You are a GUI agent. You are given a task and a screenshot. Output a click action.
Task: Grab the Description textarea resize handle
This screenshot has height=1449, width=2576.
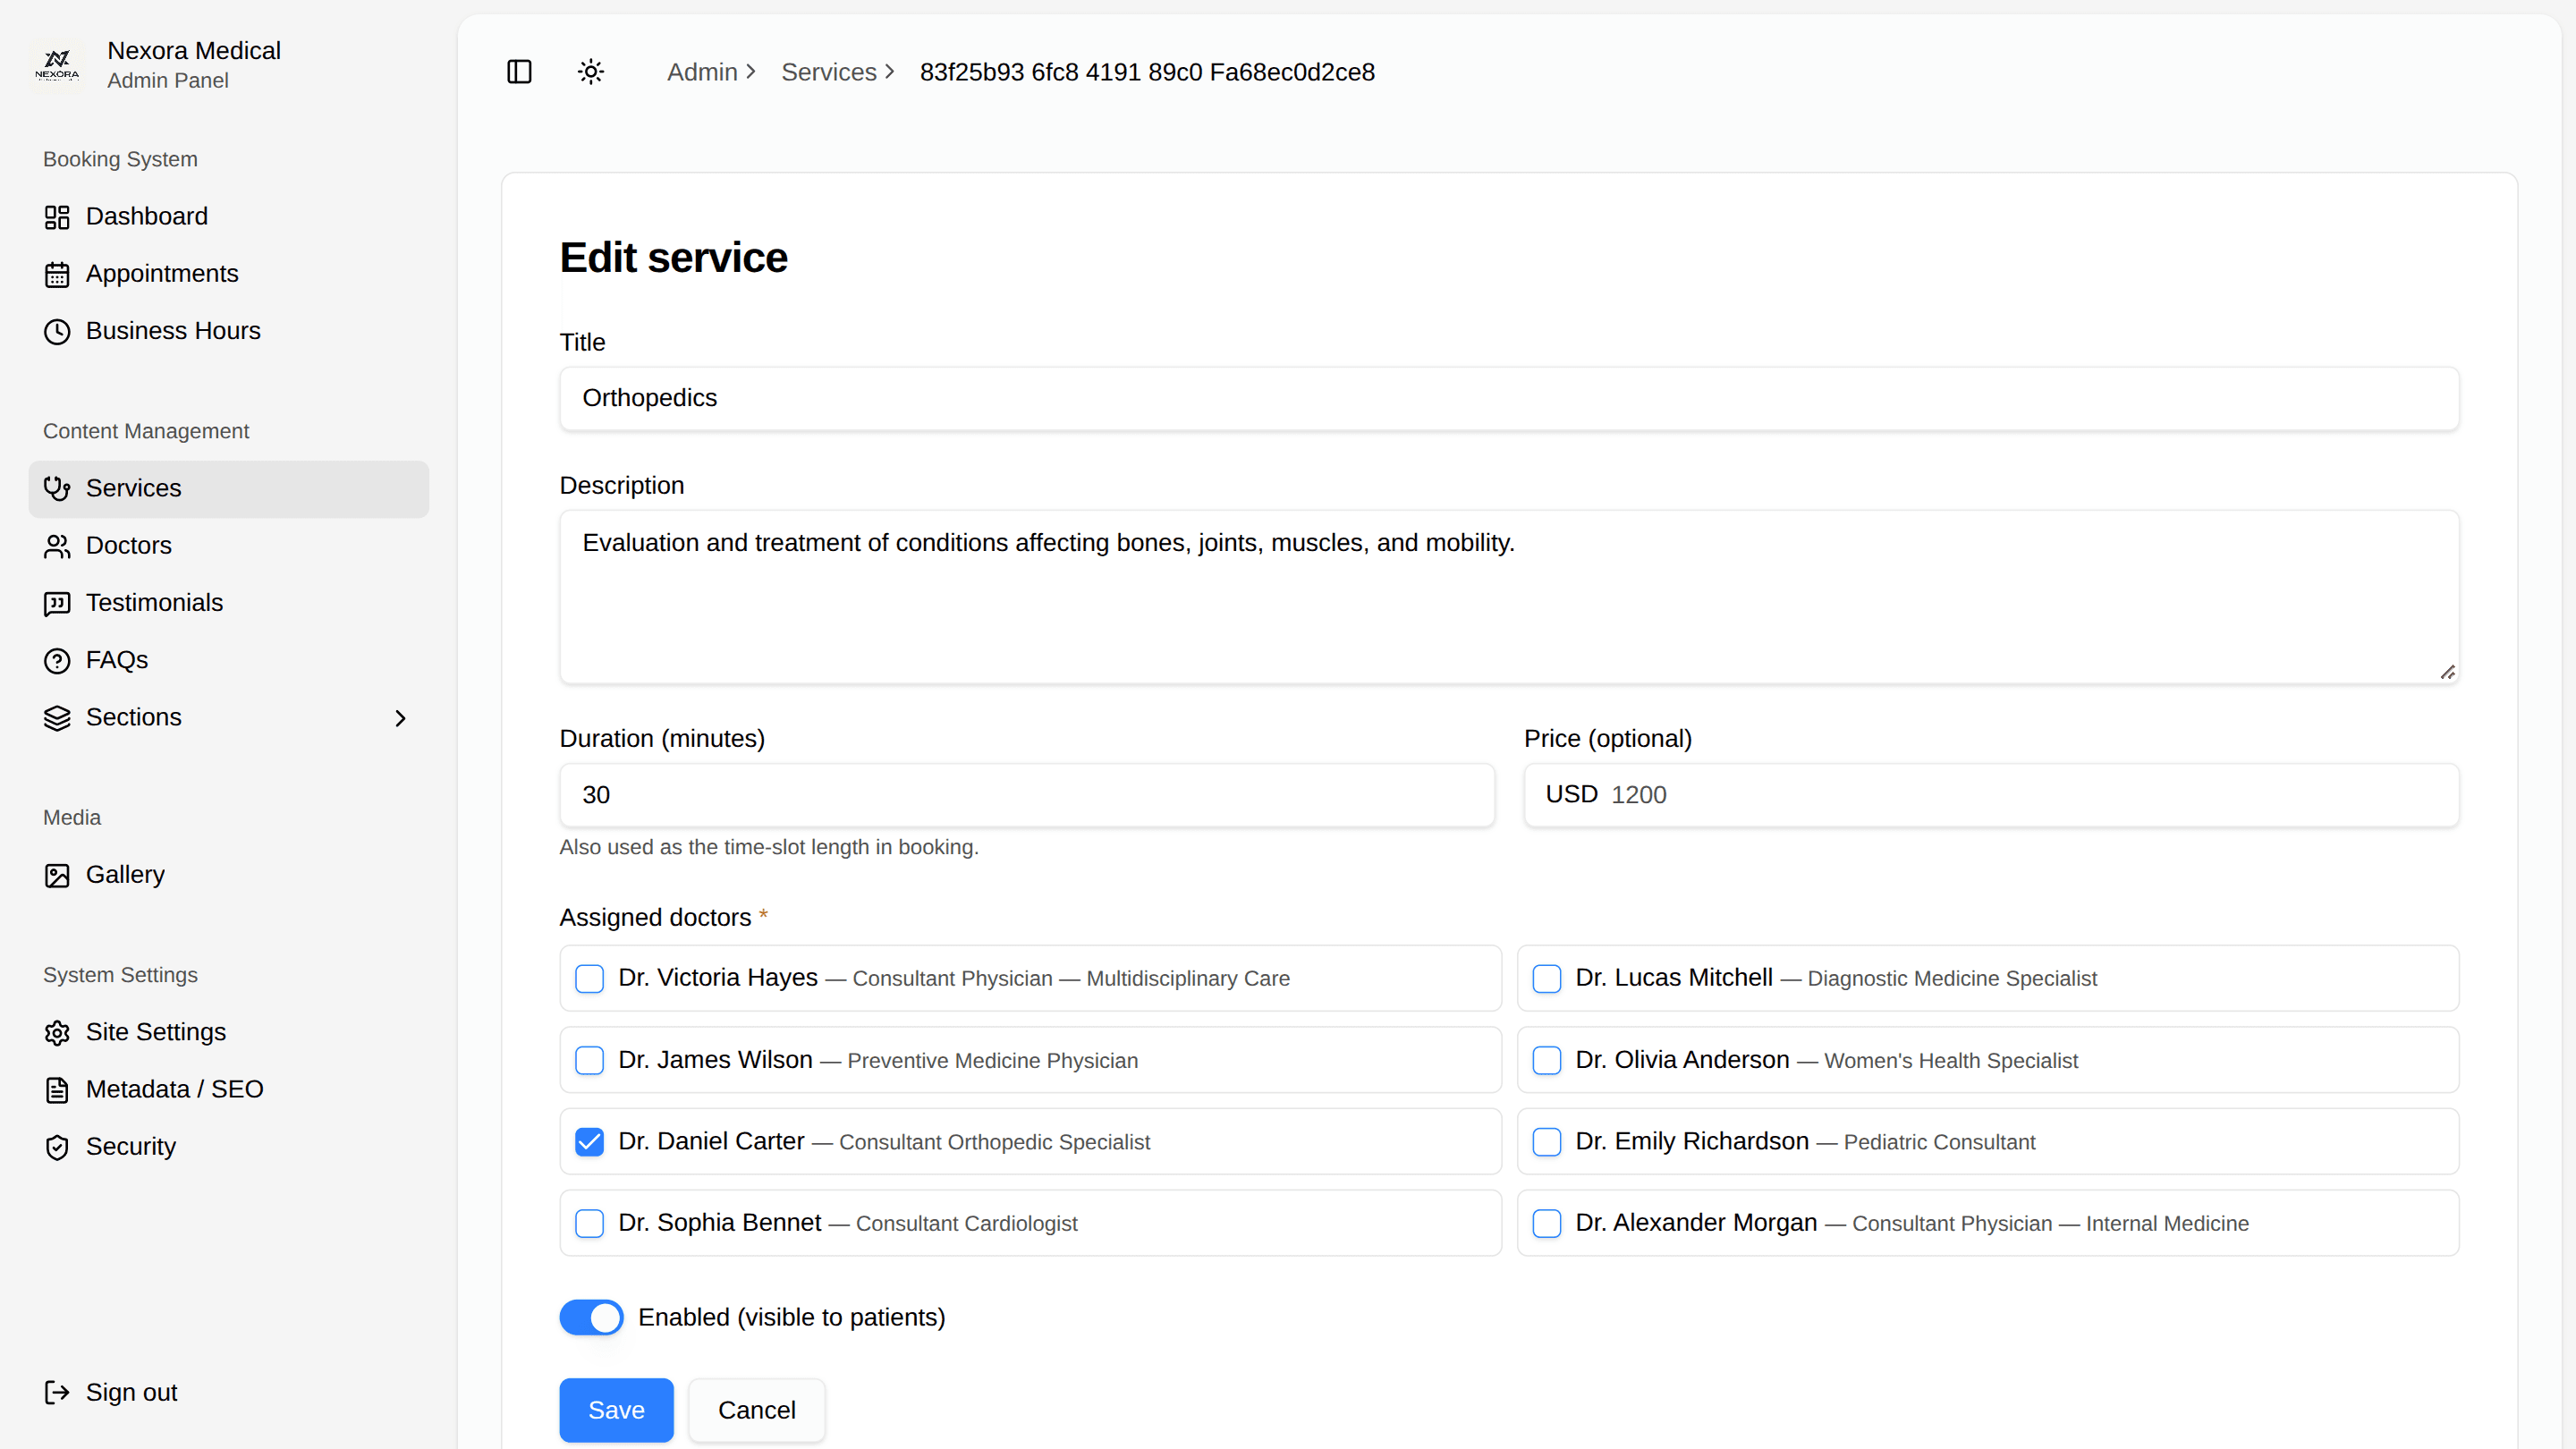pyautogui.click(x=2447, y=672)
